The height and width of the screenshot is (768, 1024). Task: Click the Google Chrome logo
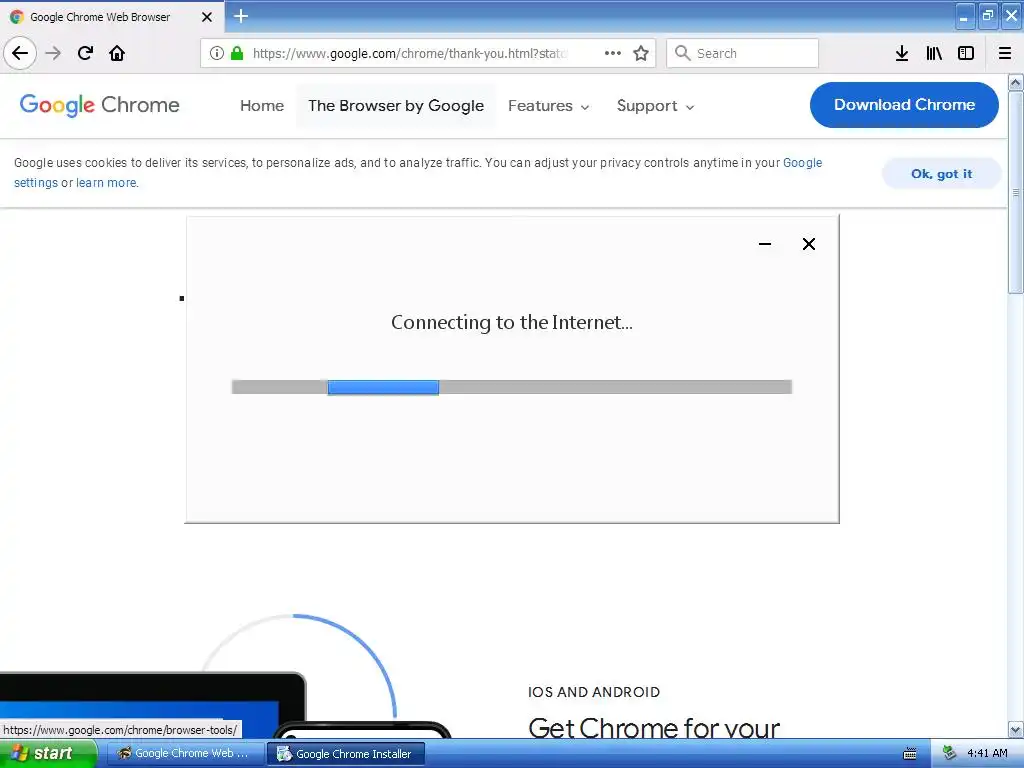(x=99, y=105)
